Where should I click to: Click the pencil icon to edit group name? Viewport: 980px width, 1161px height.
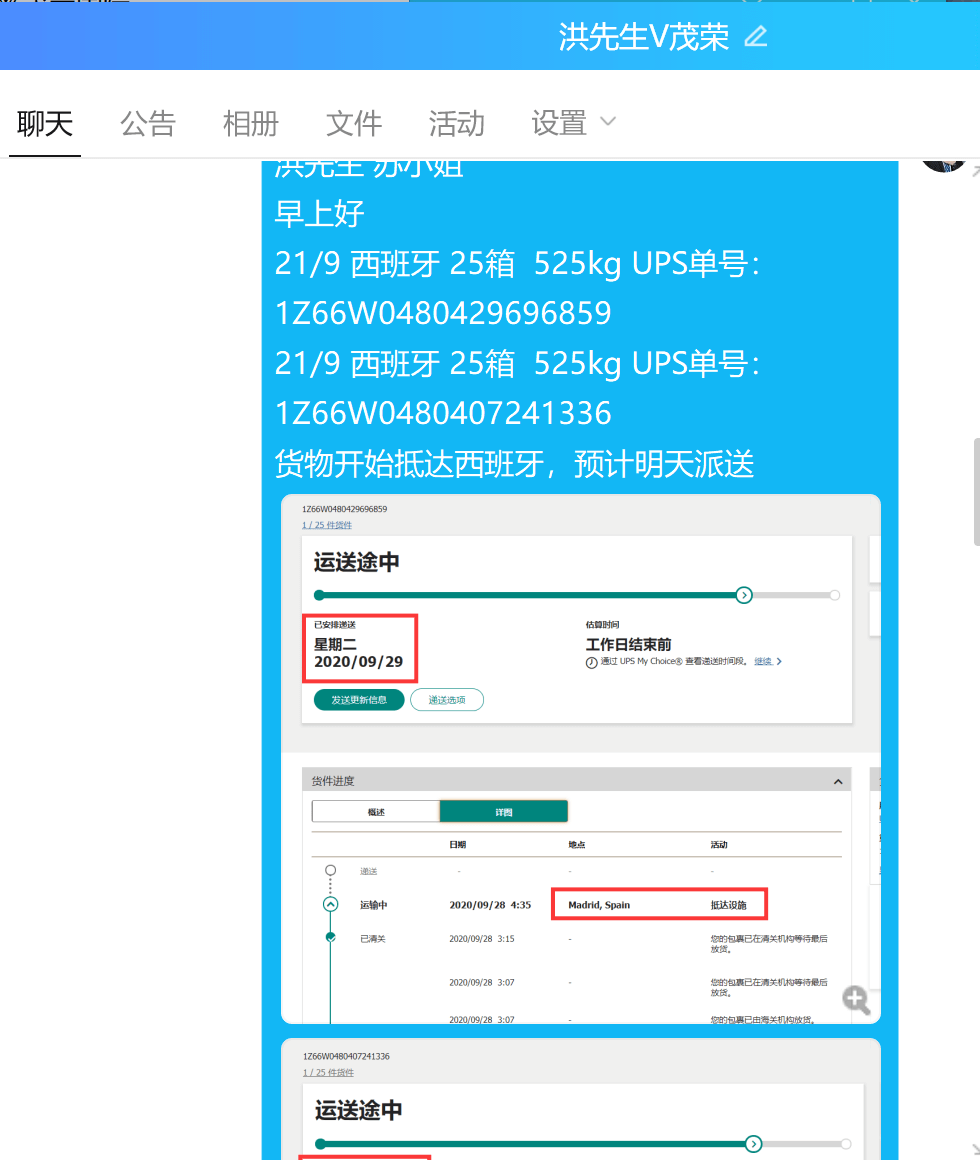pyautogui.click(x=756, y=36)
